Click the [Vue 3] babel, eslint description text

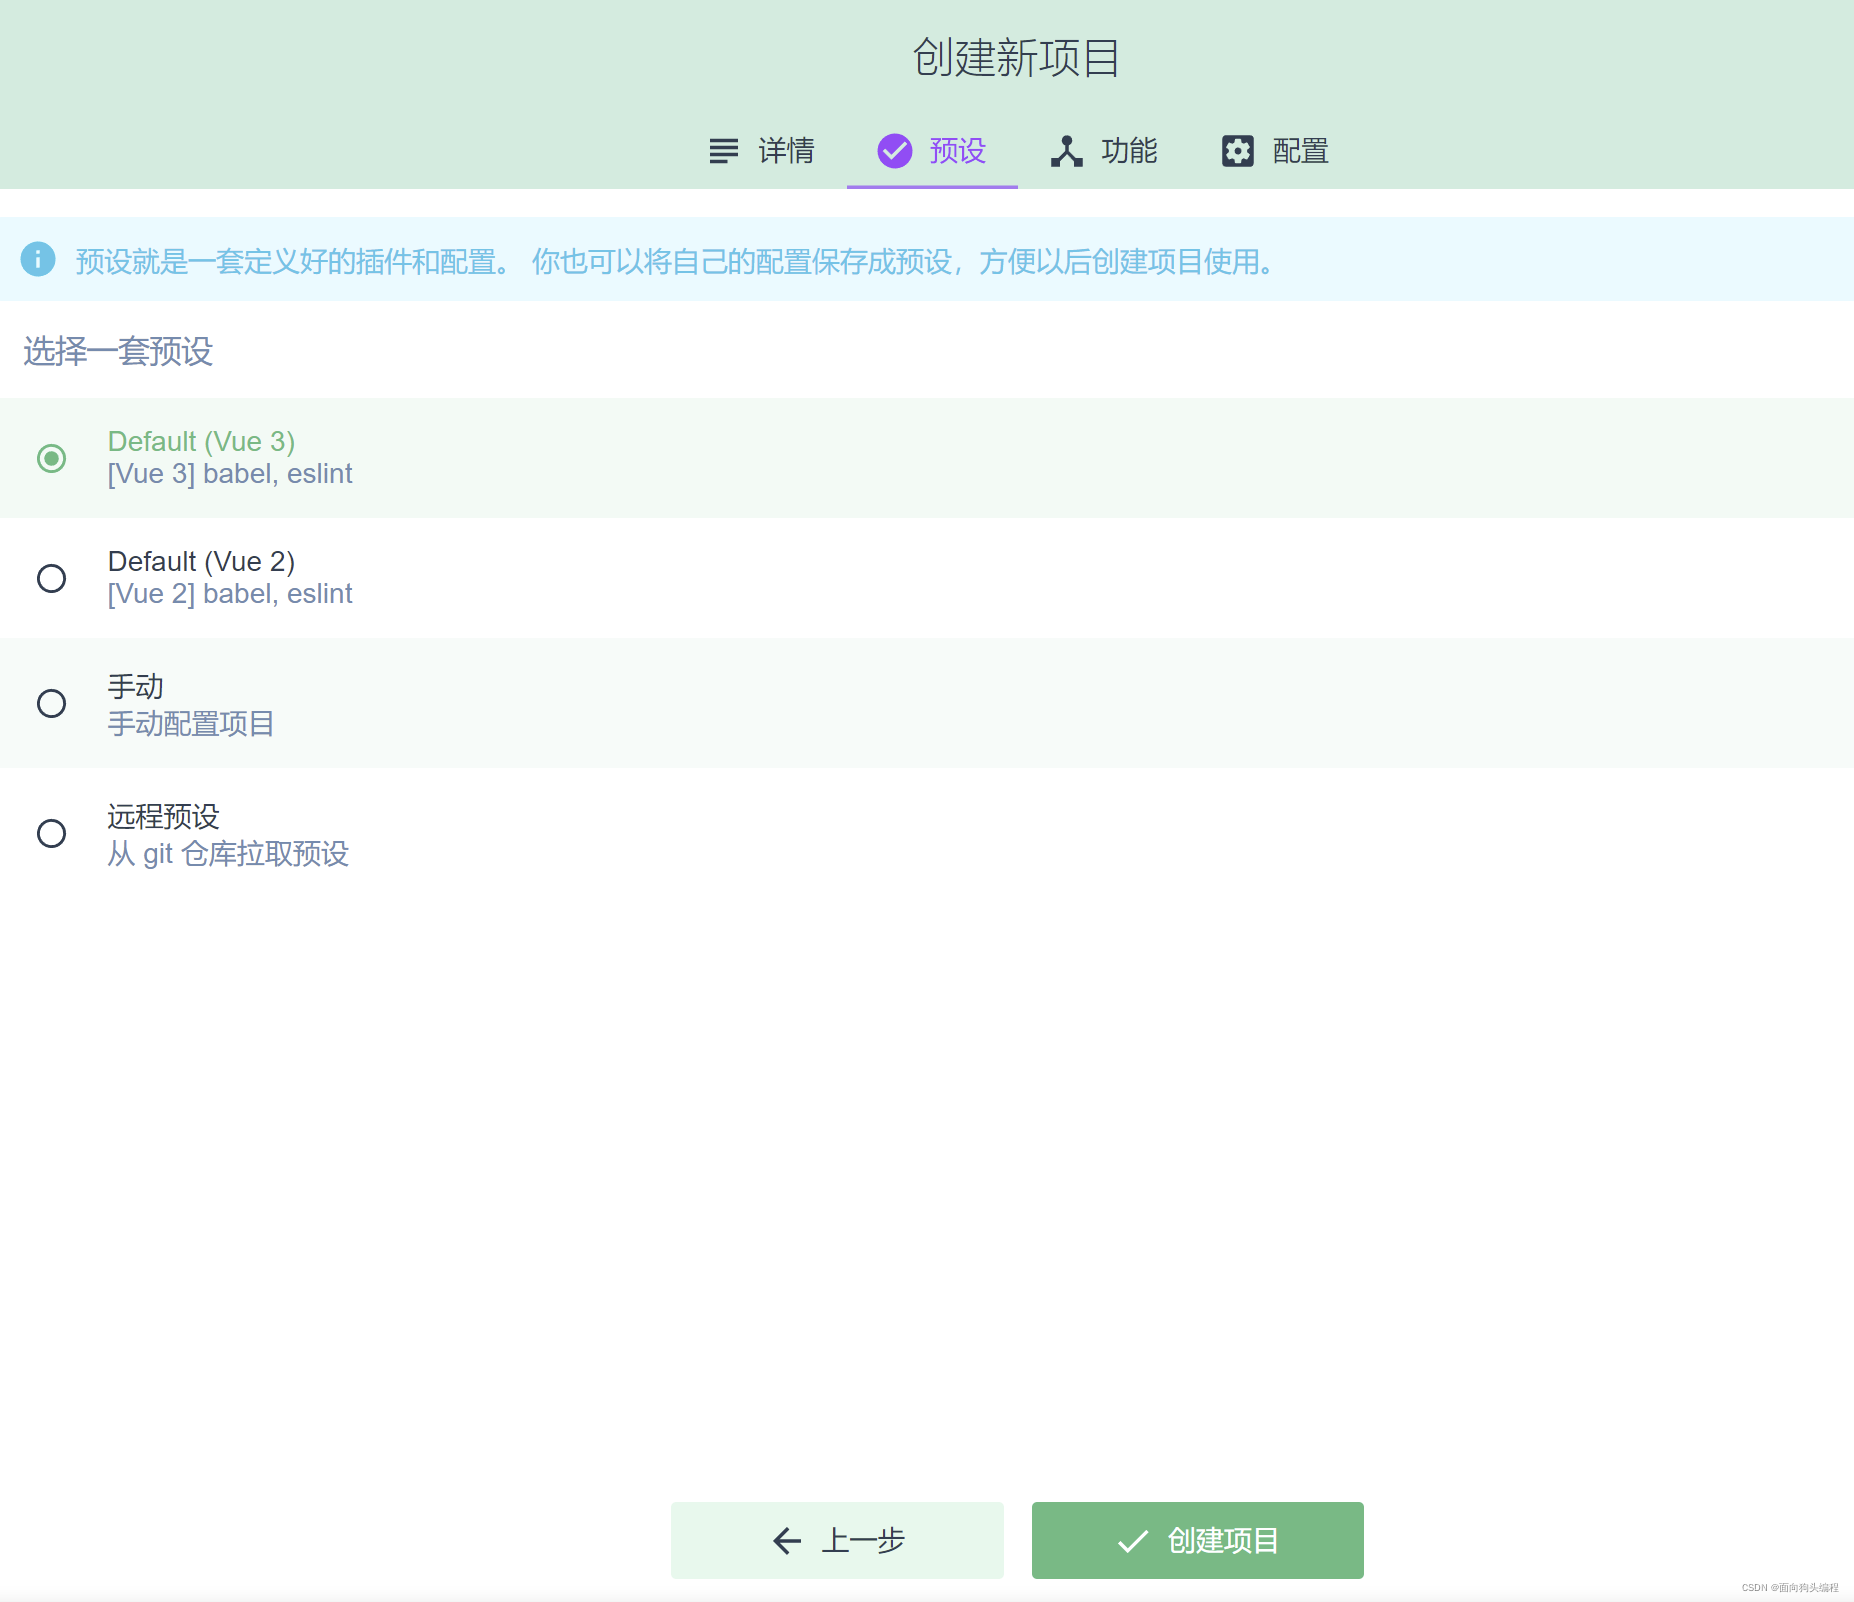pyautogui.click(x=229, y=473)
